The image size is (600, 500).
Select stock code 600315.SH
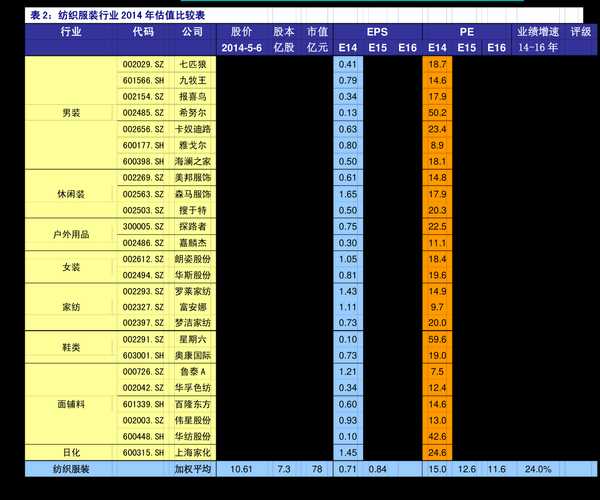click(143, 453)
